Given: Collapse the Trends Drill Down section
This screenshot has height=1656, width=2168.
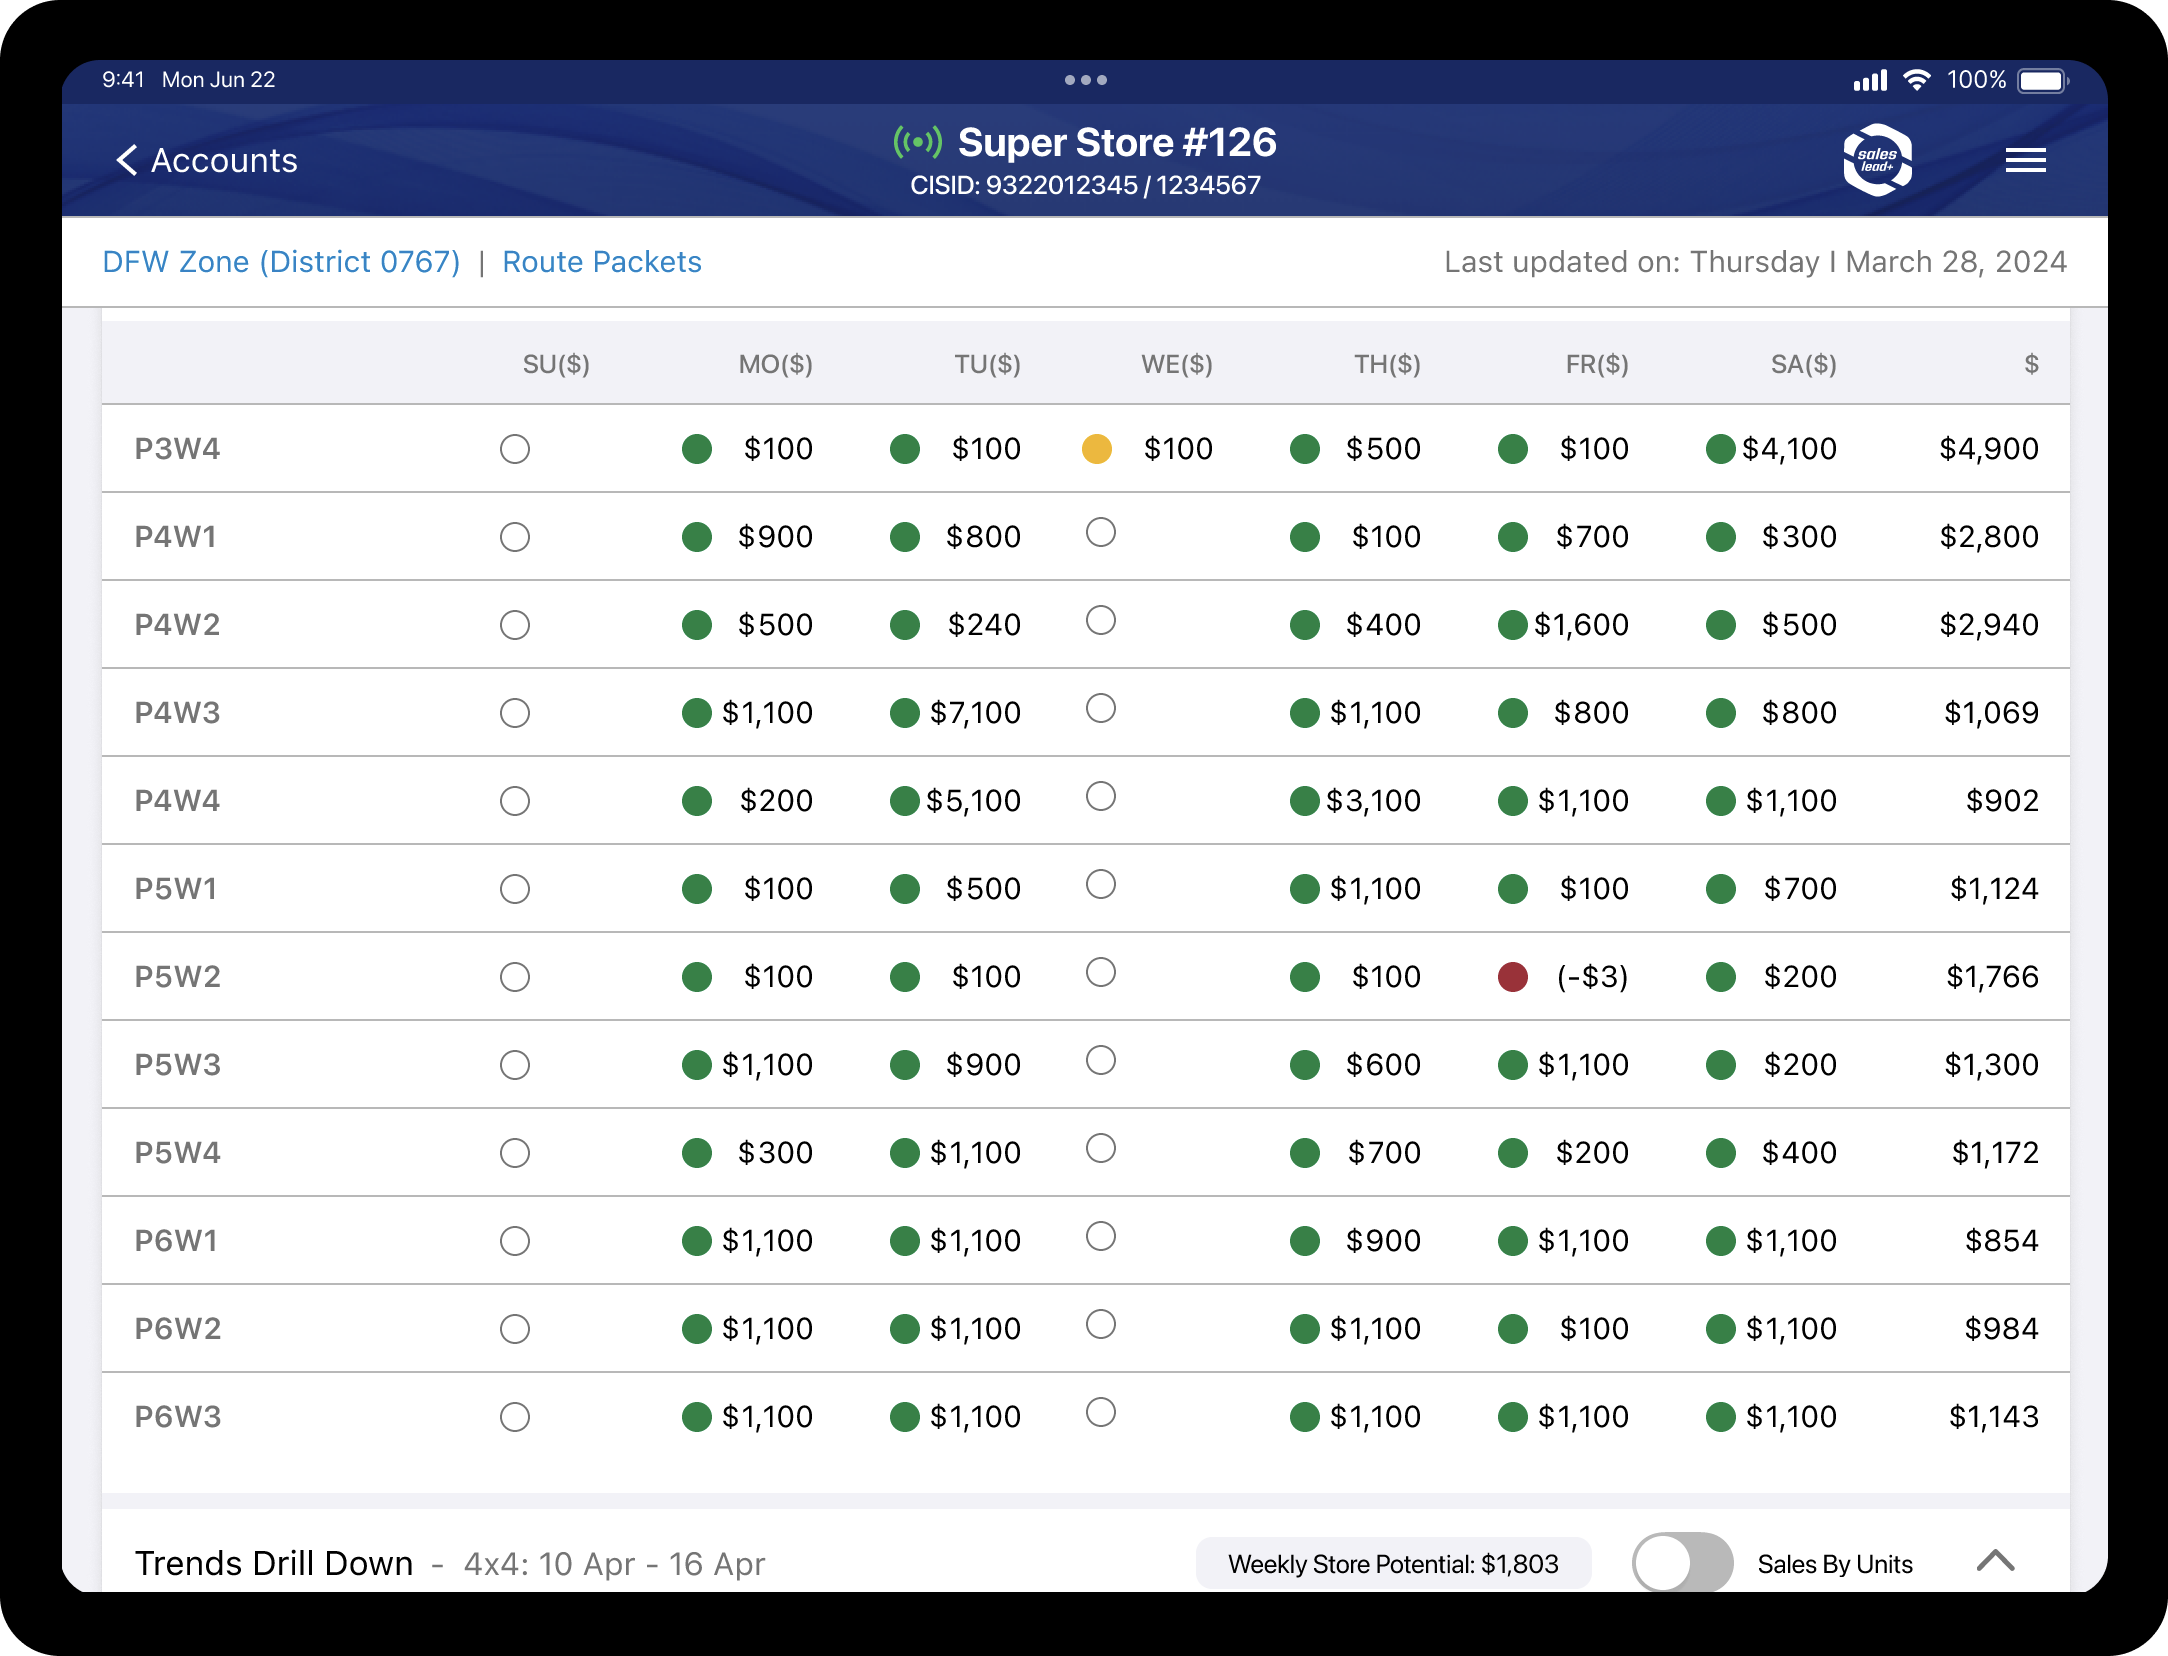Looking at the screenshot, I should 1995,1561.
